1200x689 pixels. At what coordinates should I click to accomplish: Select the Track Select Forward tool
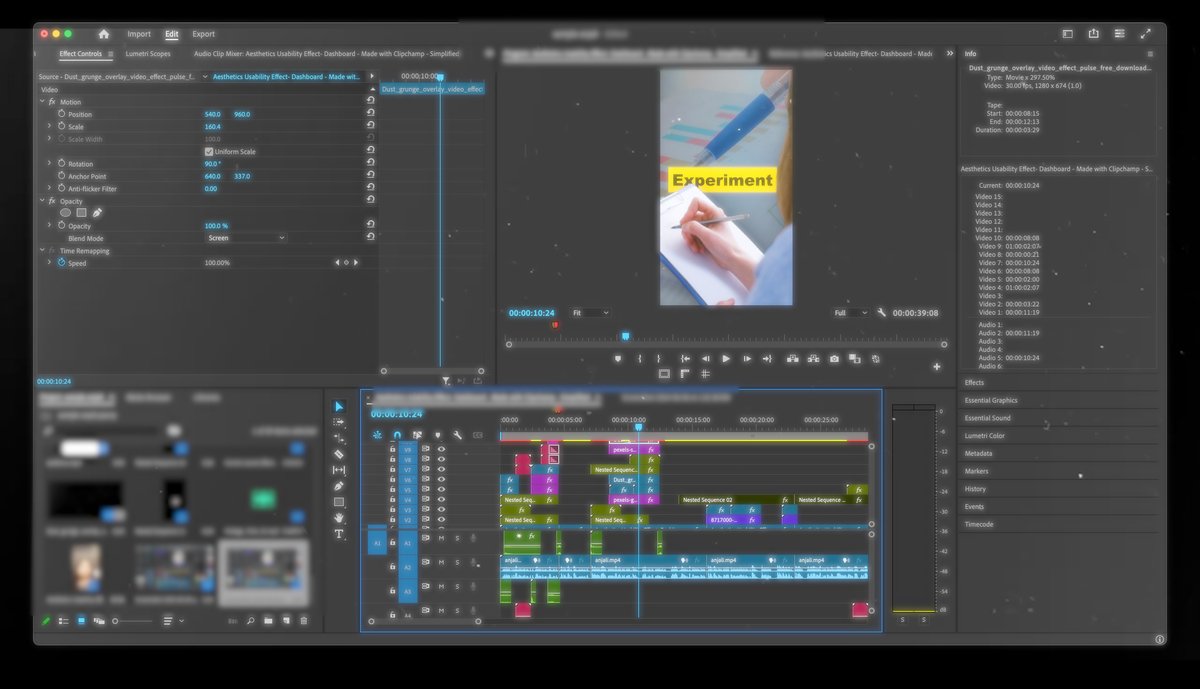pyautogui.click(x=339, y=422)
